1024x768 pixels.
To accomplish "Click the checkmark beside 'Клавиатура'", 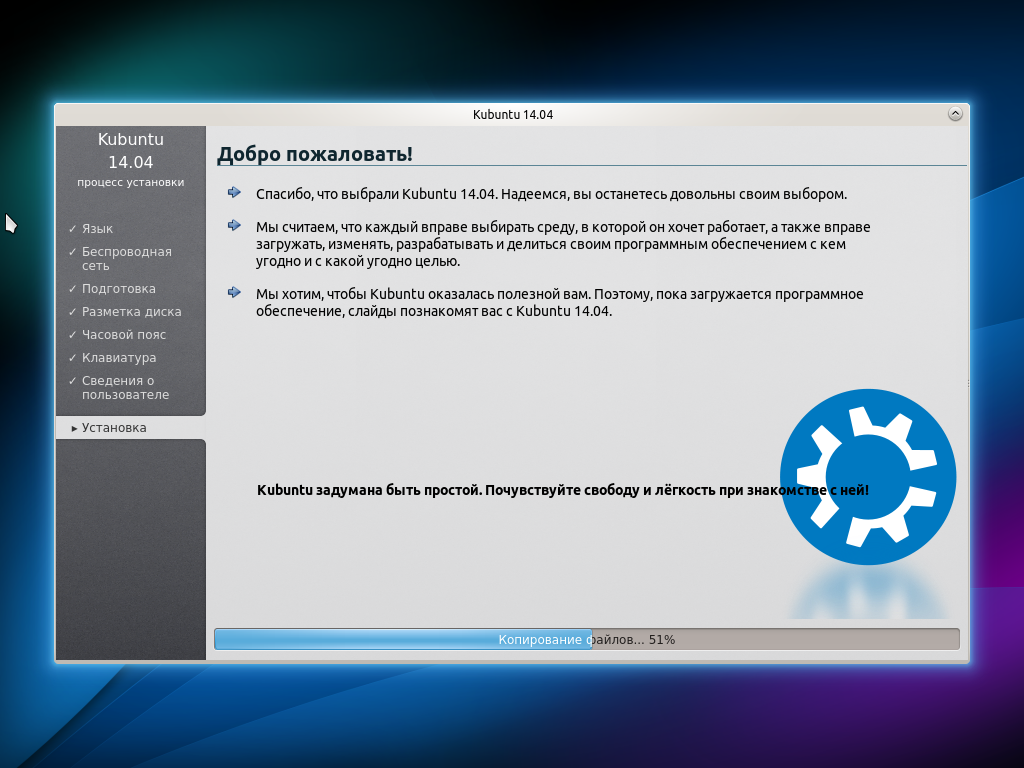I will point(72,358).
